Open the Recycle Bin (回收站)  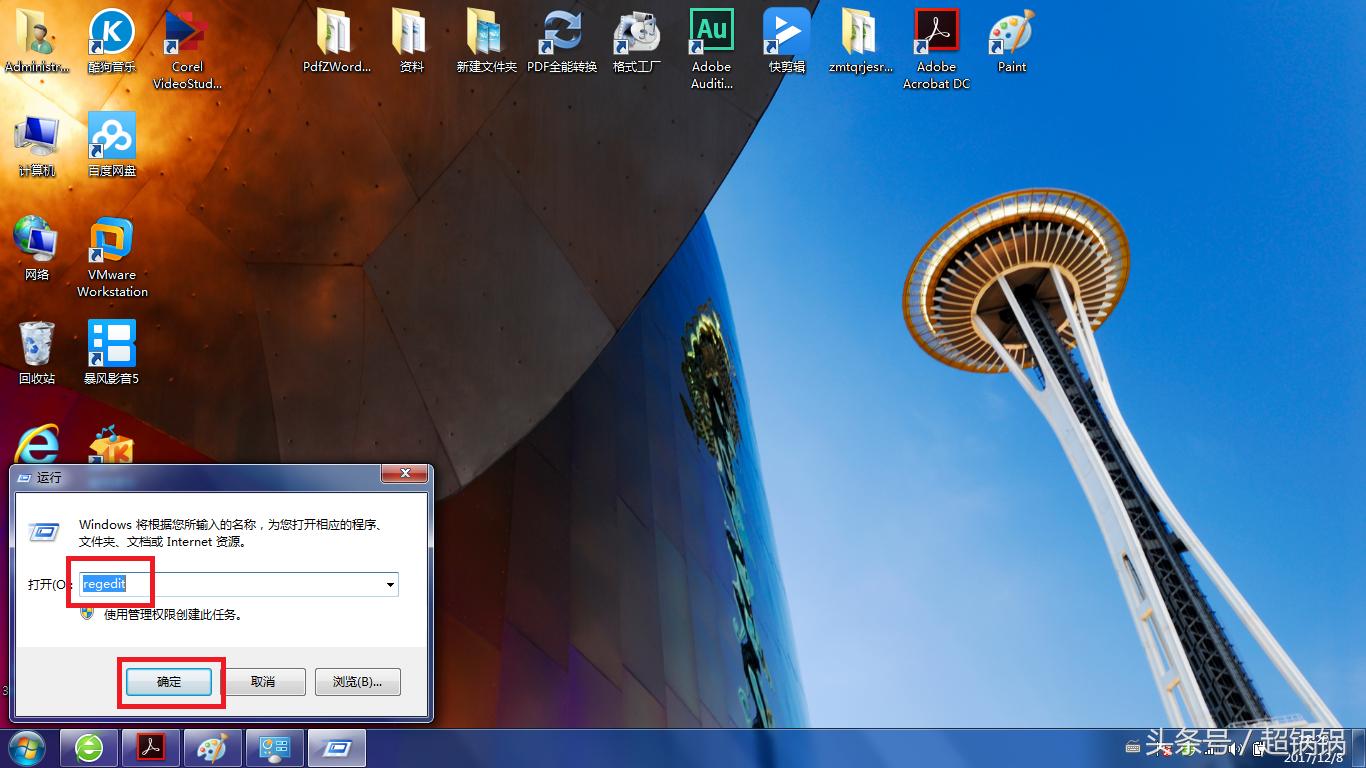[x=36, y=340]
